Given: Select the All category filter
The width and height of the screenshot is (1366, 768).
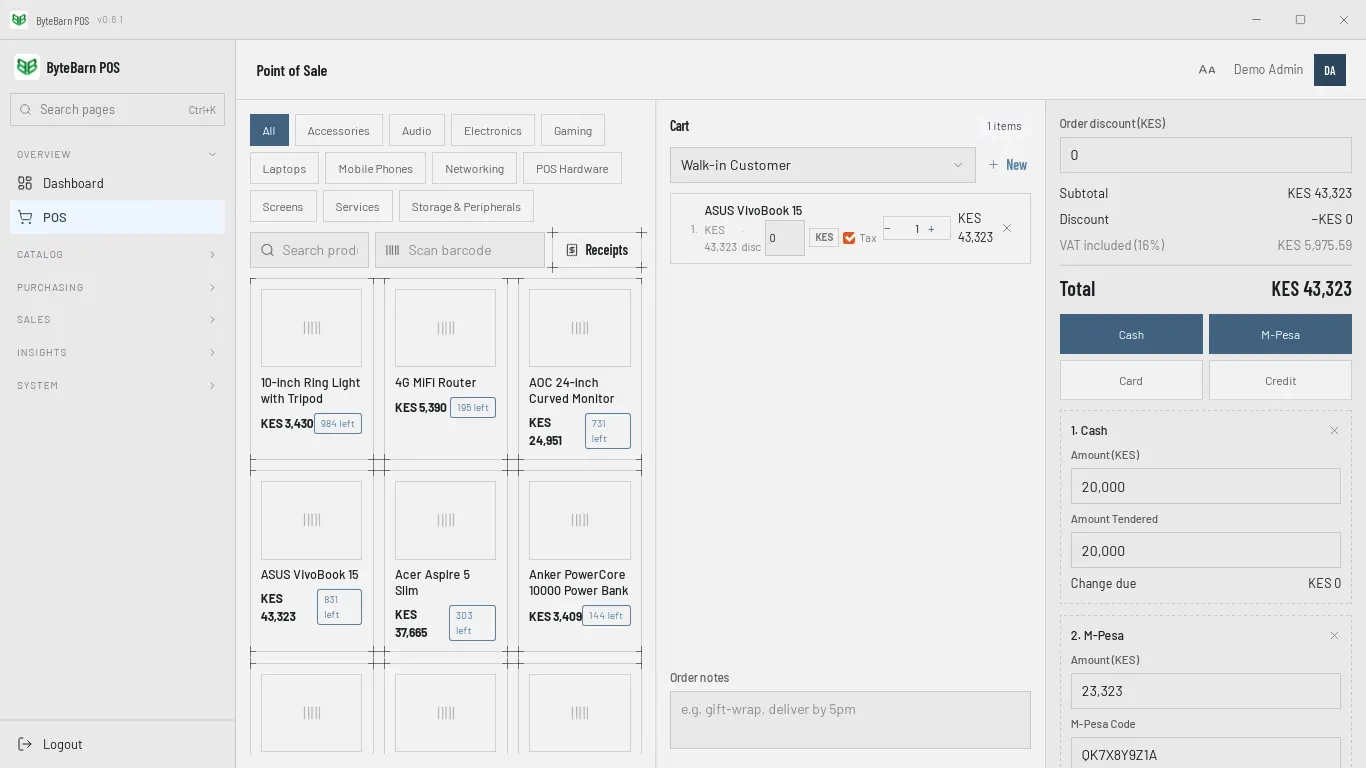Looking at the screenshot, I should pyautogui.click(x=269, y=130).
